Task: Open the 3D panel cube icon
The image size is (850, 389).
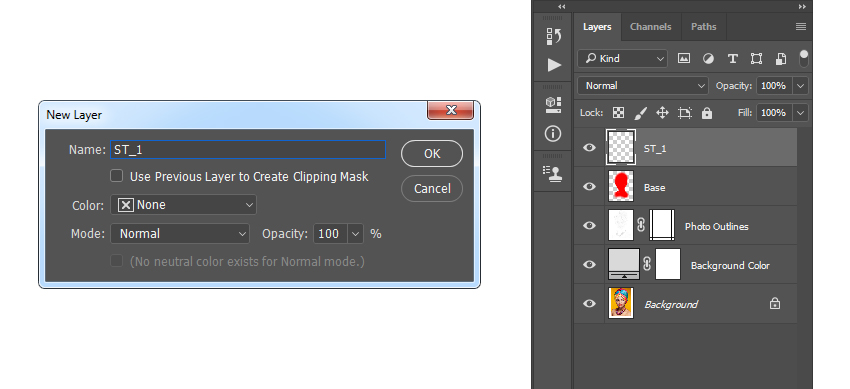Action: (553, 105)
